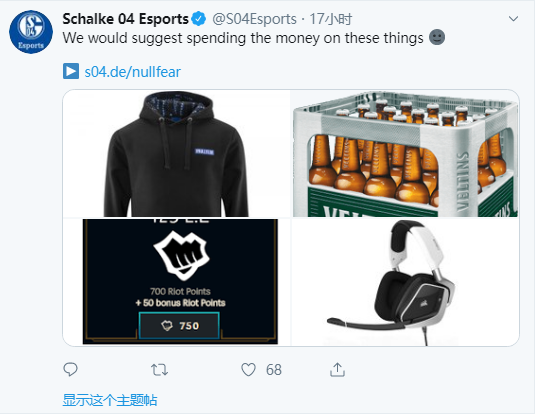
Task: Click the Schalke 04 Esports profile avatar
Action: 31,32
